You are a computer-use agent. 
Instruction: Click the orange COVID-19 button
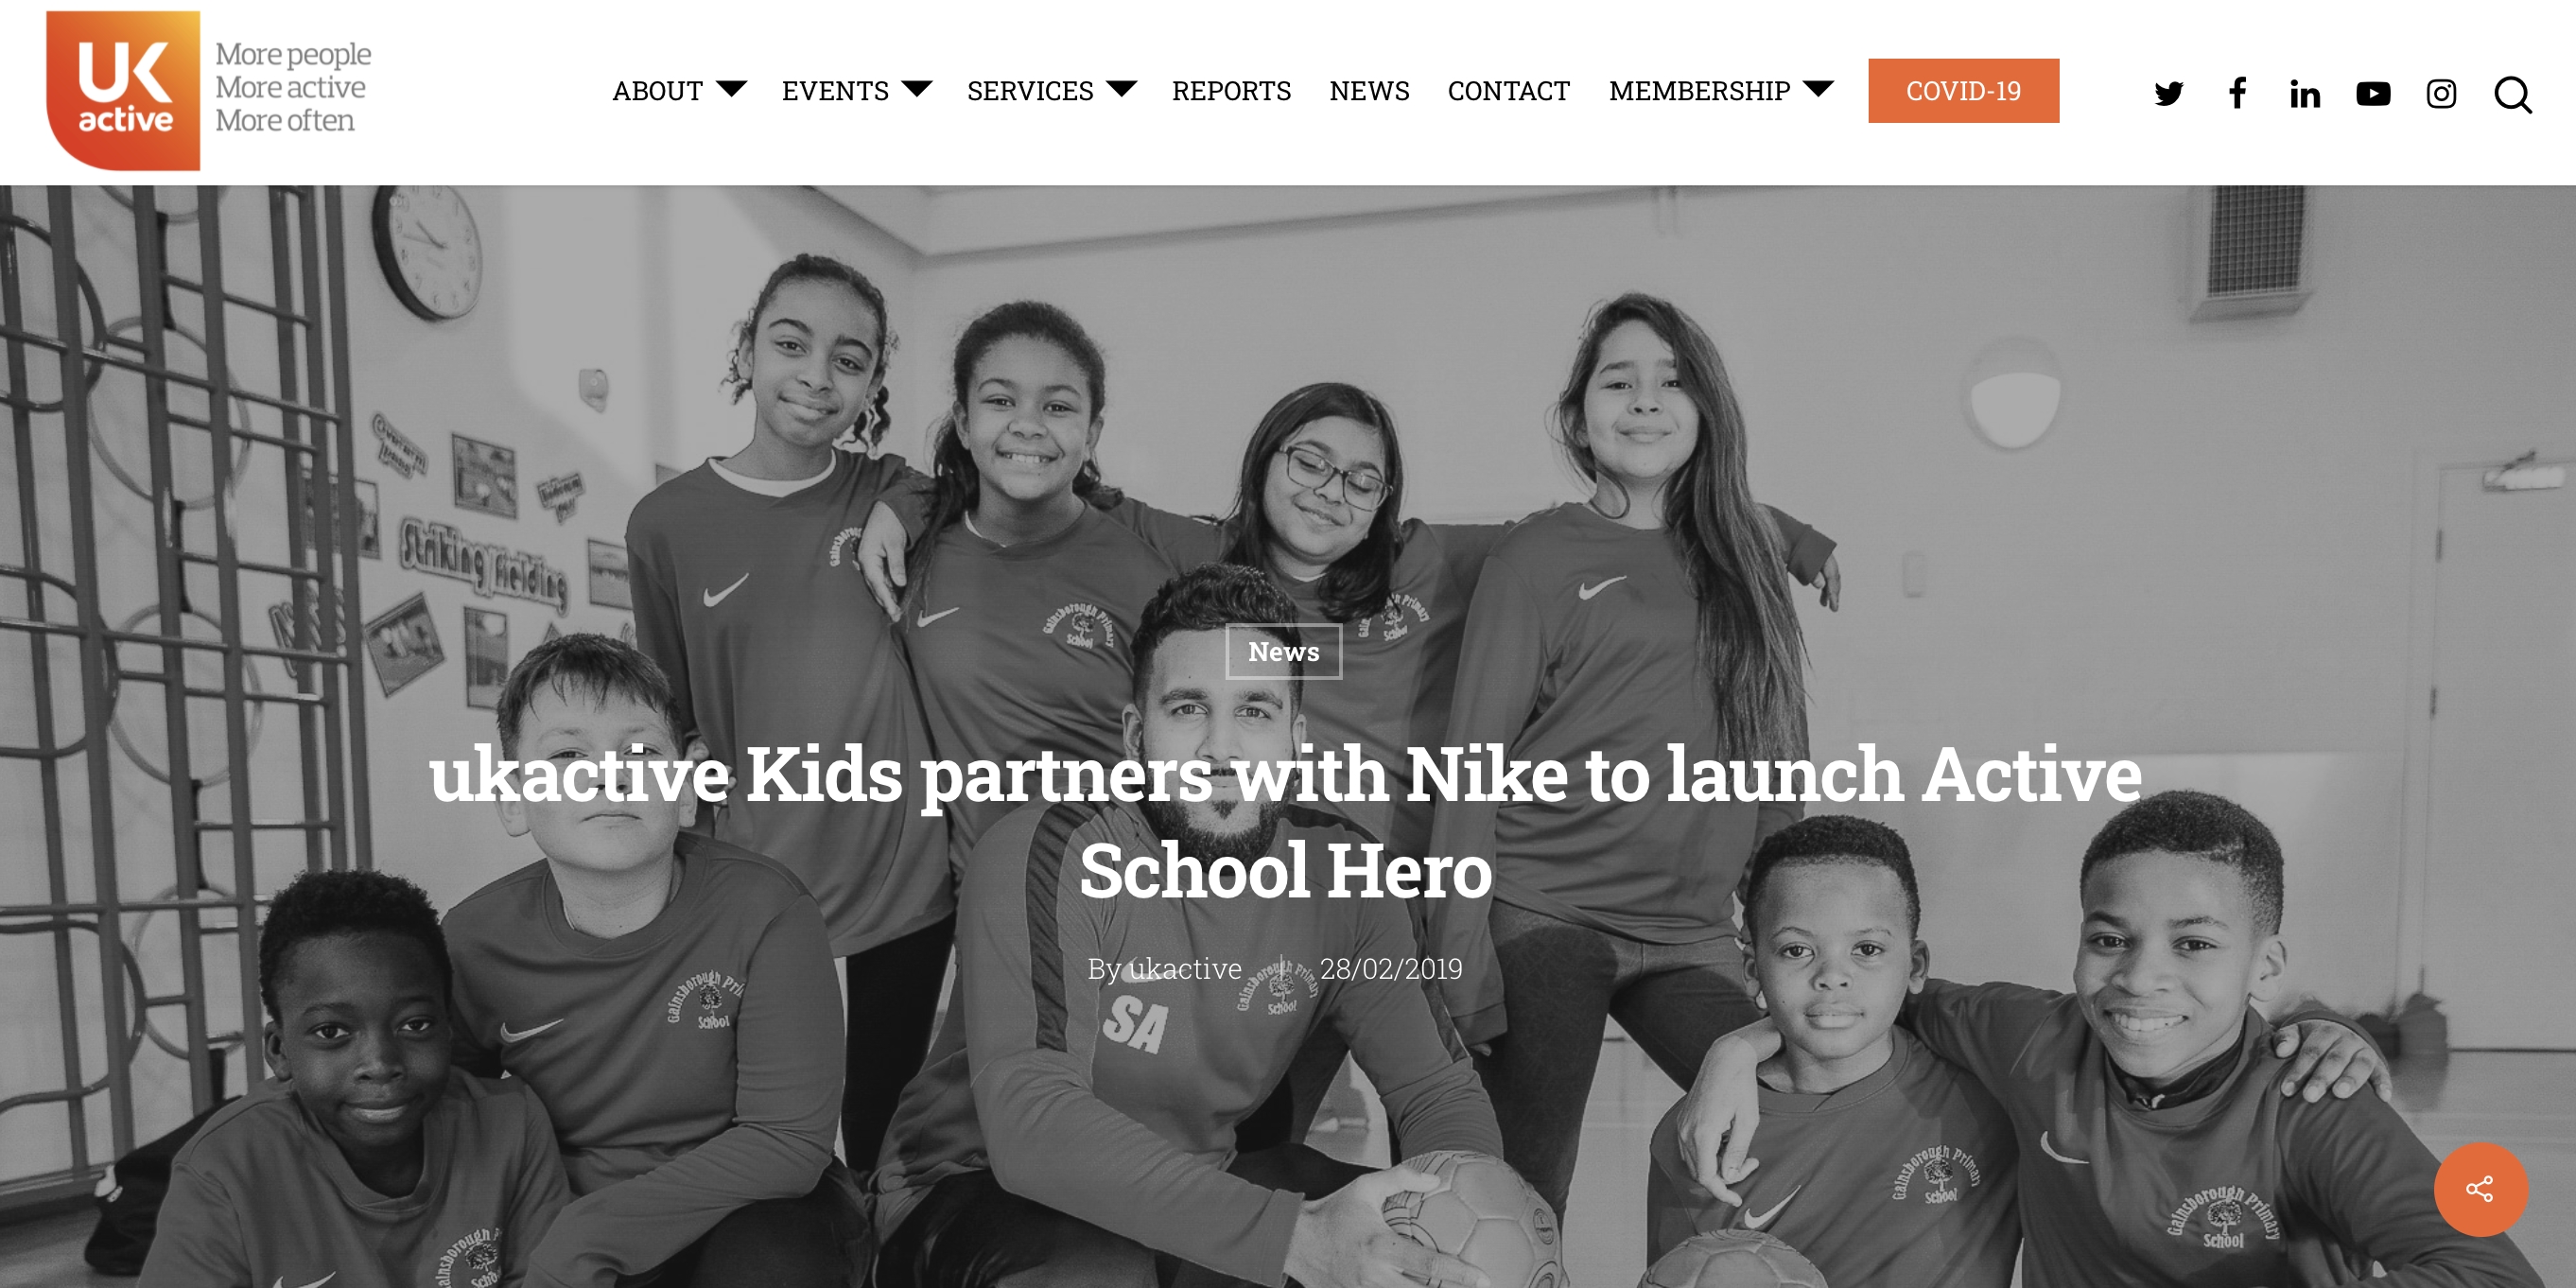[1963, 91]
